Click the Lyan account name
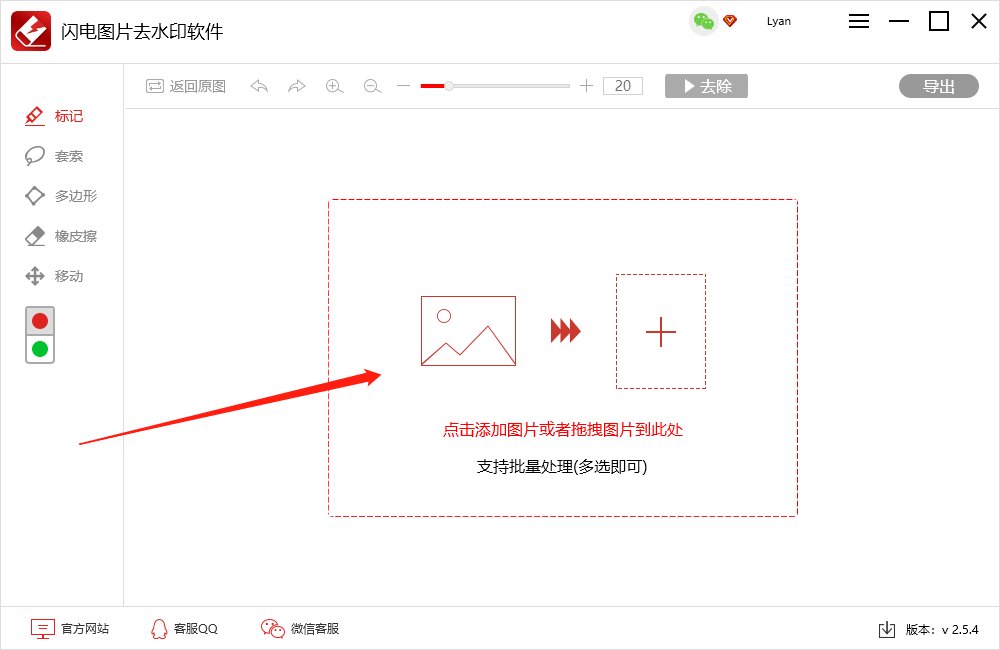This screenshot has height=650, width=1000. pyautogui.click(x=778, y=20)
